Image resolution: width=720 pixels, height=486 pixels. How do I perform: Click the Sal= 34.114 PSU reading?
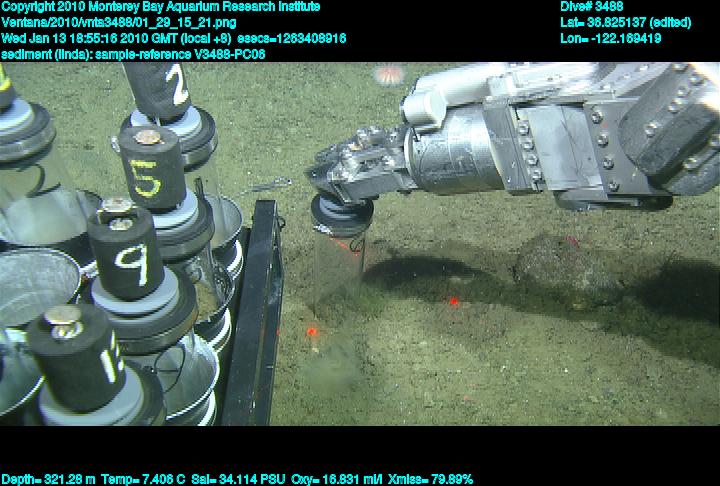(222, 479)
